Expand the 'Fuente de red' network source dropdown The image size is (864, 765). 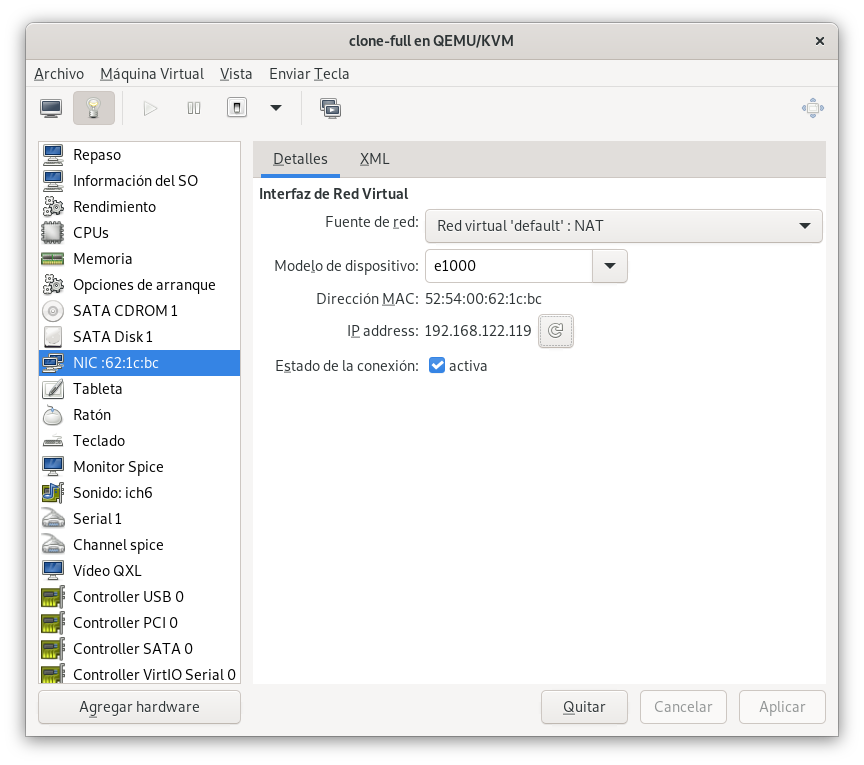coord(623,226)
